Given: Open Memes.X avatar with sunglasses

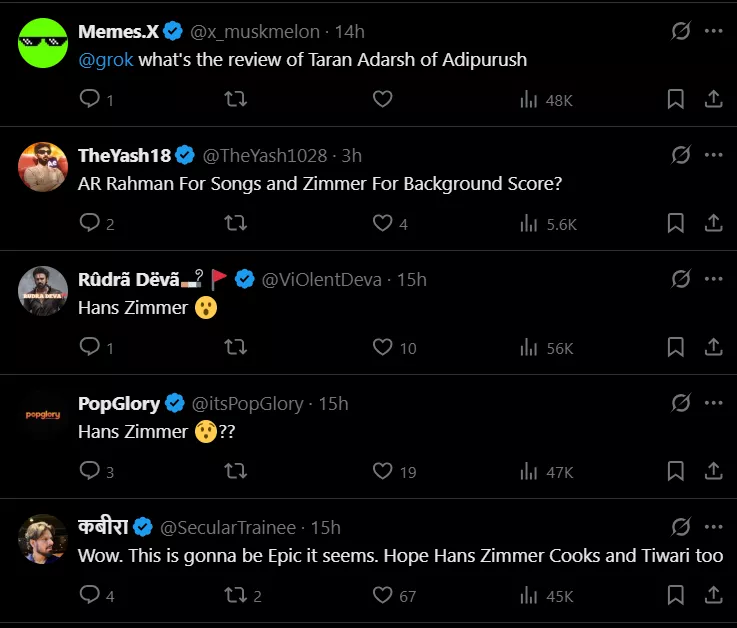Looking at the screenshot, I should (x=43, y=42).
